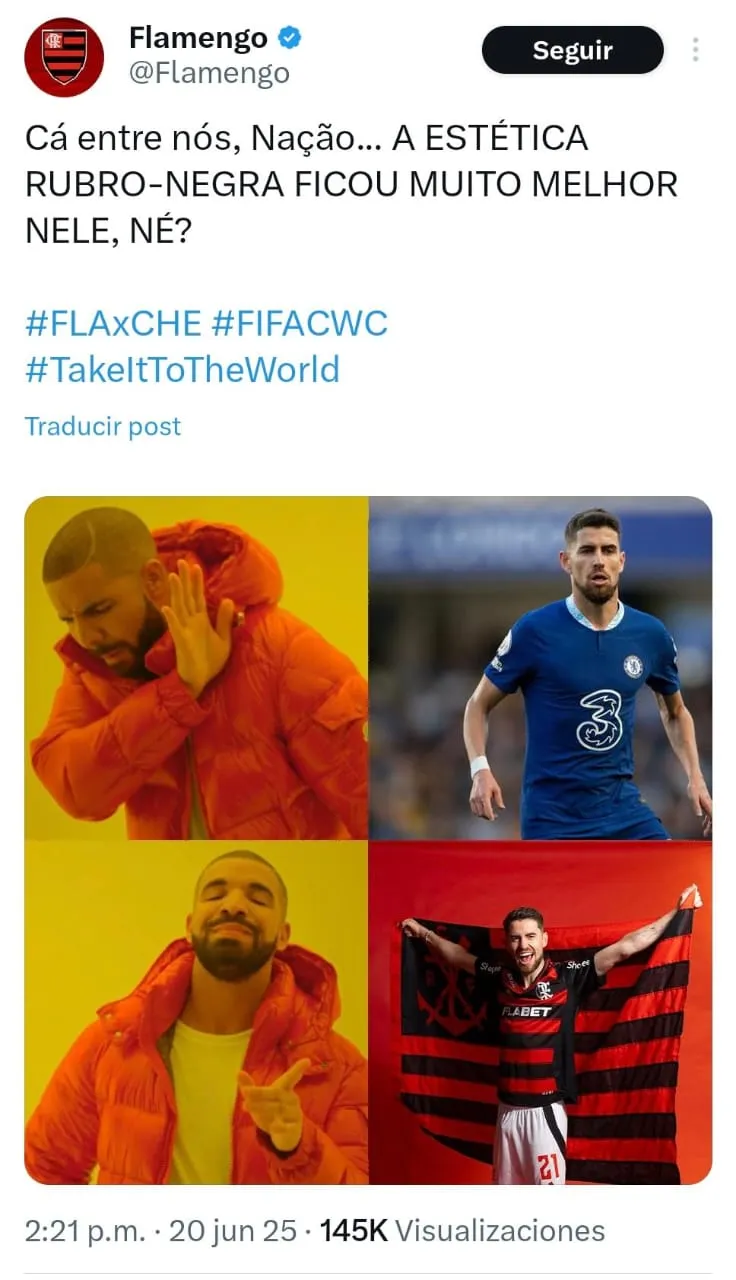Click the Chelsea crest on blue shirt
The height and width of the screenshot is (1280, 736).
pos(633,666)
